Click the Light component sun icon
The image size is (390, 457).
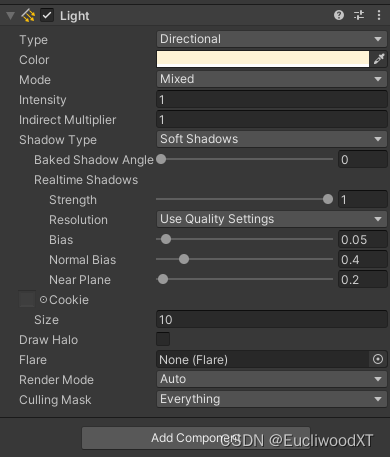tap(28, 15)
